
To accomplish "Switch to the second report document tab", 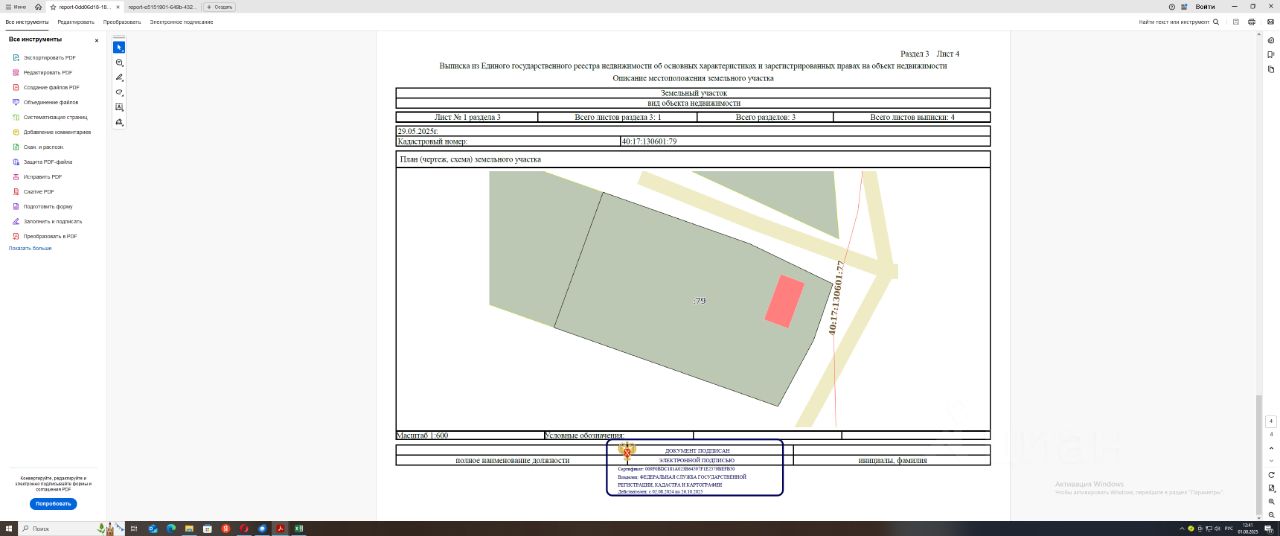I will (x=160, y=6).
